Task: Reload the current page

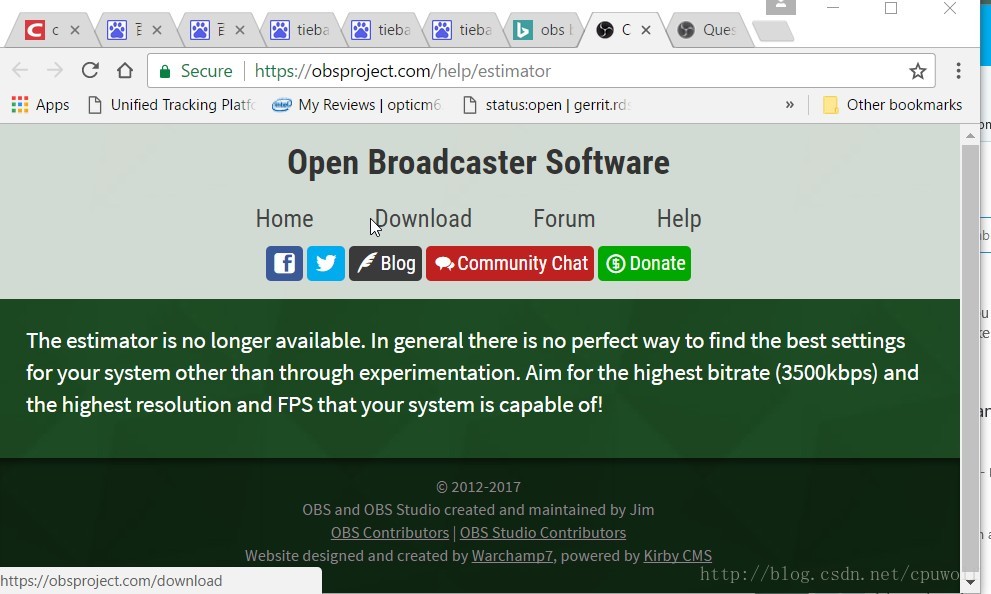Action: [x=90, y=70]
